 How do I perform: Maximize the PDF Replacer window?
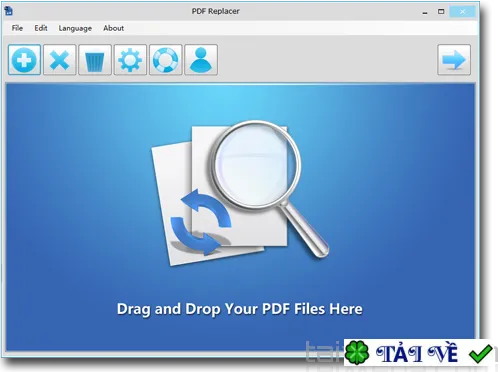(441, 12)
